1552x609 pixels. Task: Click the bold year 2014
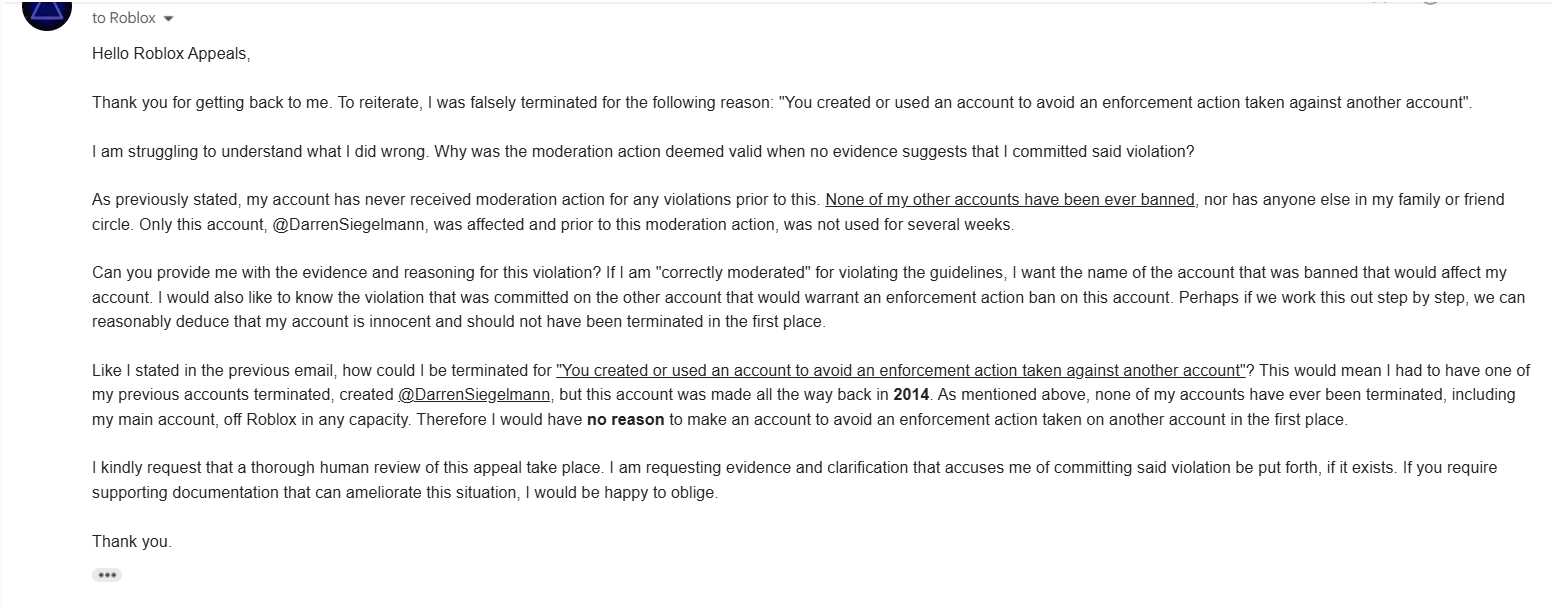click(x=912, y=394)
